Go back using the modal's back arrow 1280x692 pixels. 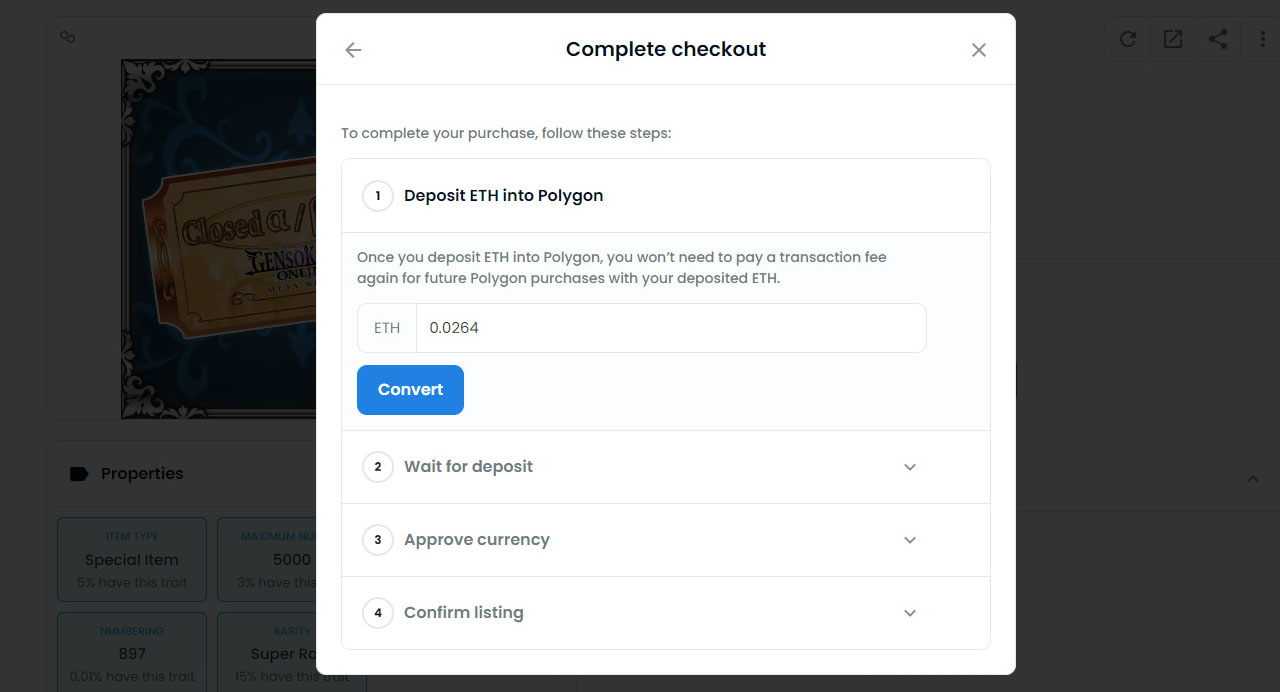(353, 50)
